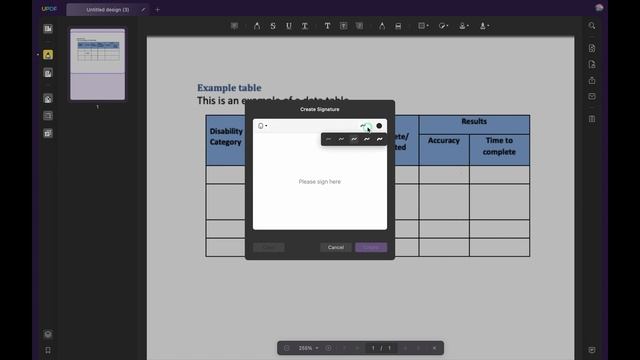Open the page tools sidebar icon below crop
Viewport: 640px width, 360px height.
coord(48,133)
